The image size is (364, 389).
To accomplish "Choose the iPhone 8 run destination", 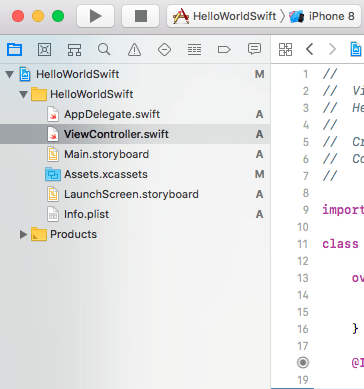I will (x=322, y=16).
